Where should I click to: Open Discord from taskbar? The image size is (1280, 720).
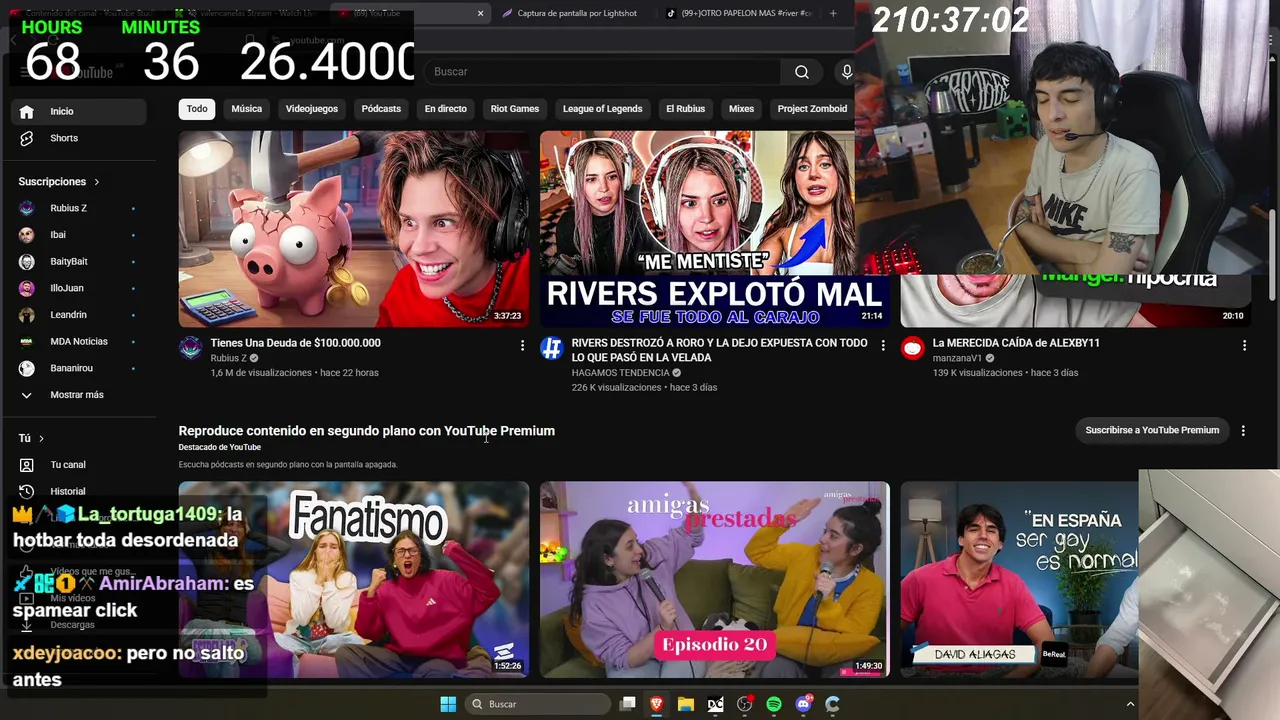click(803, 704)
